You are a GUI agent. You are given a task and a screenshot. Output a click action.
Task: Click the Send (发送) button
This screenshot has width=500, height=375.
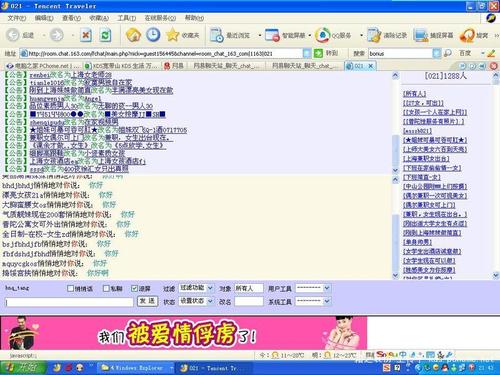(x=147, y=301)
